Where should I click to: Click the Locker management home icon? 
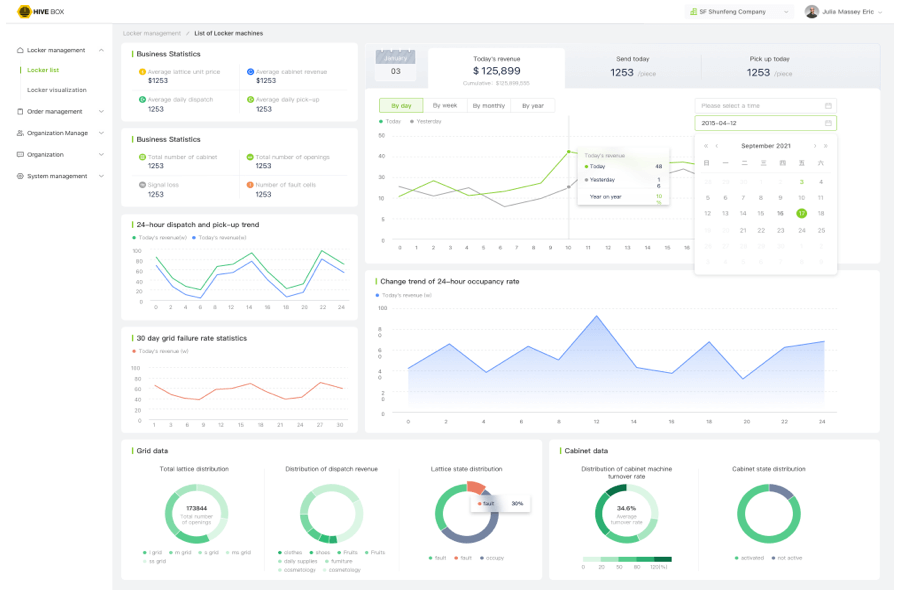(x=20, y=50)
